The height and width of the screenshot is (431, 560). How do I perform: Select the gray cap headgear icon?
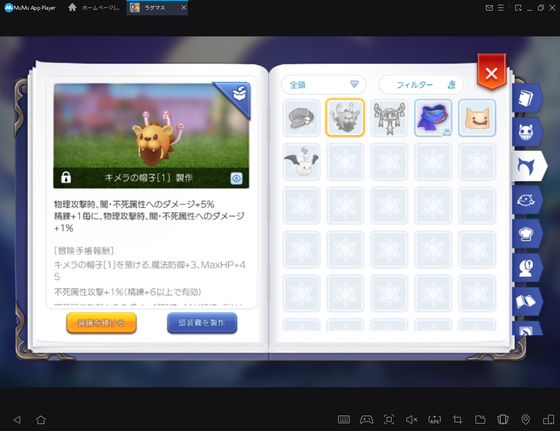point(301,118)
